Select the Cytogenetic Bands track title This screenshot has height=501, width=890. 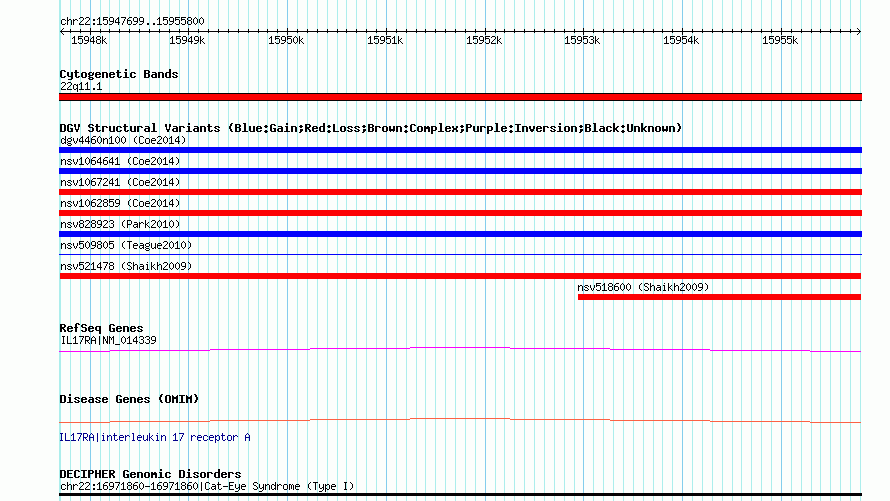(119, 74)
